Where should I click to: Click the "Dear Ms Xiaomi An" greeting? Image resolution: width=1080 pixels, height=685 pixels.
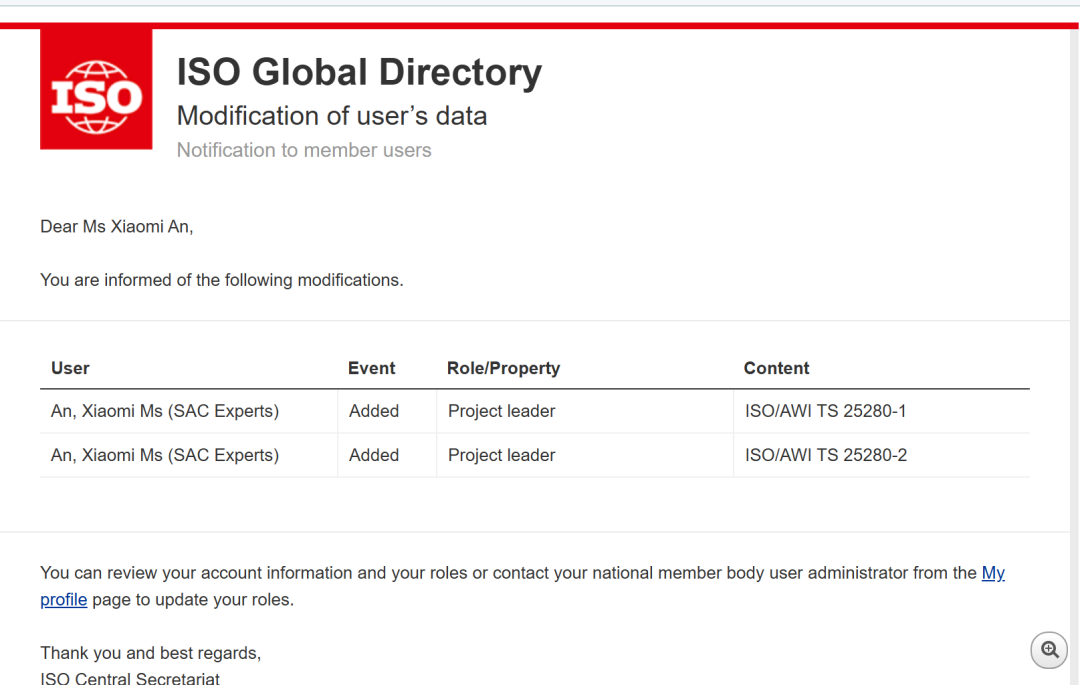tap(116, 227)
